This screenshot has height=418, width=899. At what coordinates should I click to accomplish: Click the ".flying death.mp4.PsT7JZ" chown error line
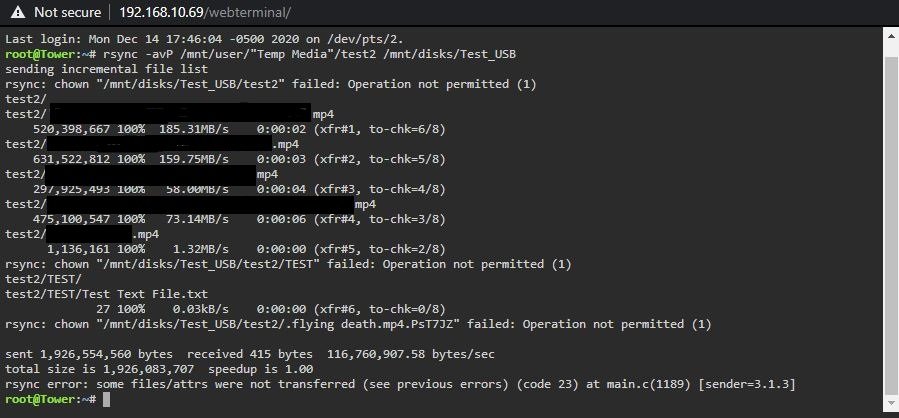[x=358, y=325]
